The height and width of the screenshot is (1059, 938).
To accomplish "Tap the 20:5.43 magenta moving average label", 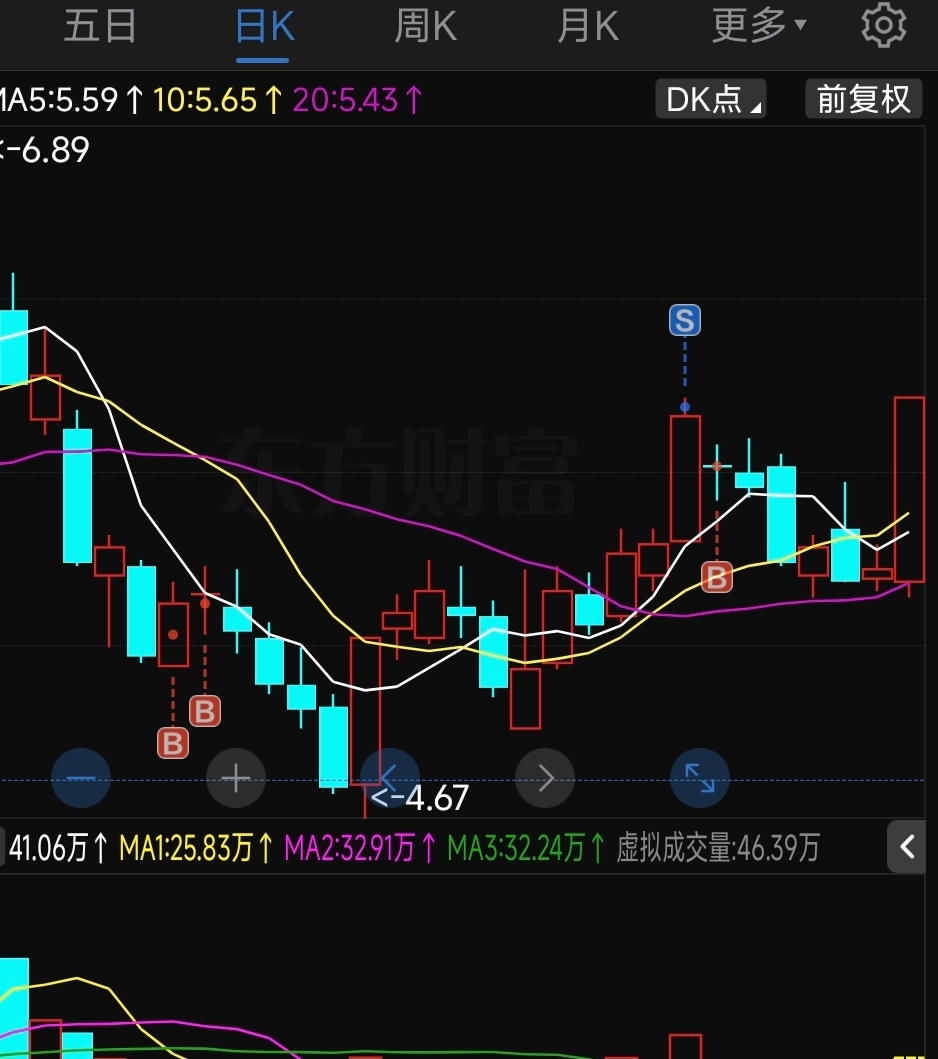I will tap(357, 100).
